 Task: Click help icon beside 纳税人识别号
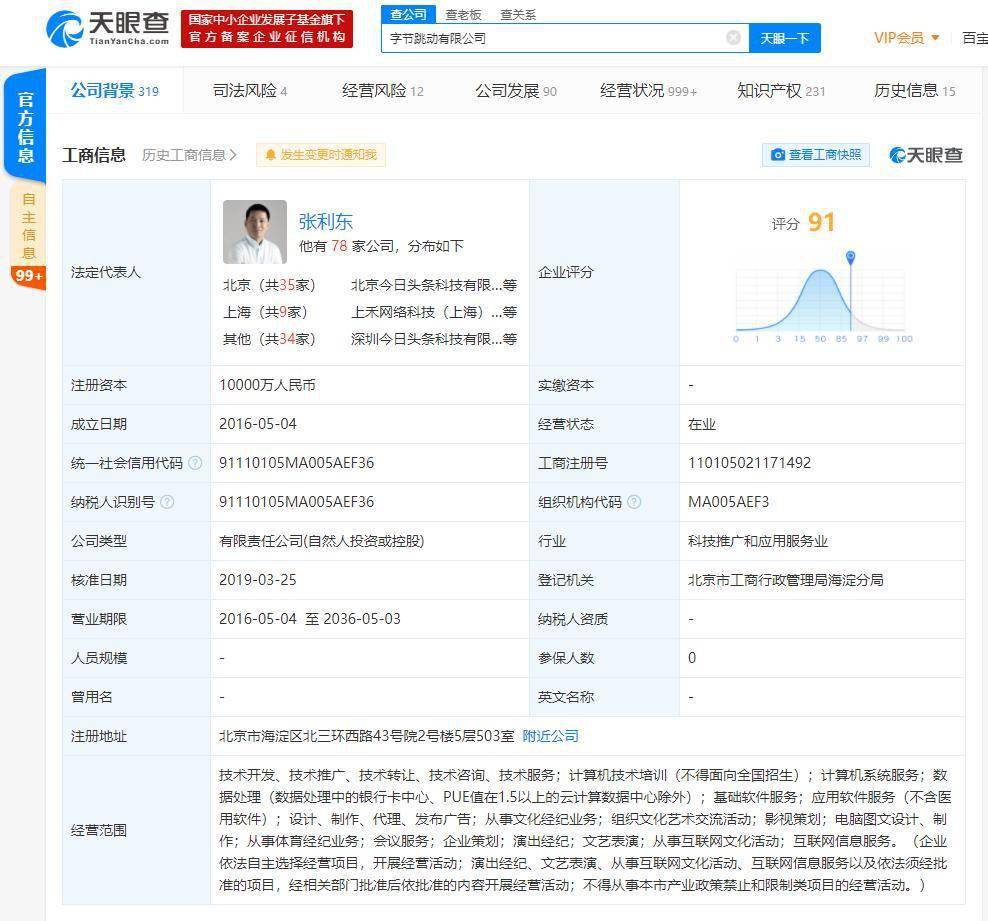coord(167,502)
